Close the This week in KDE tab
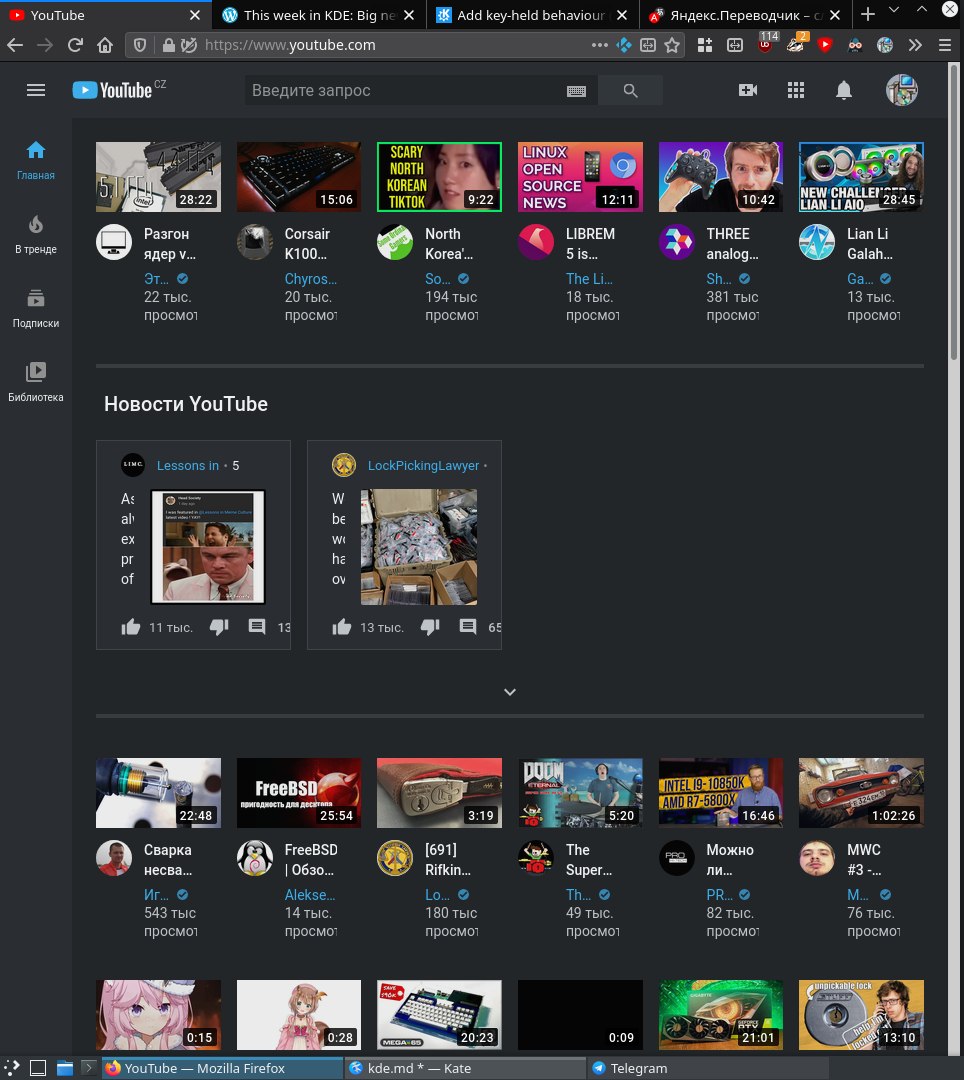 [409, 15]
